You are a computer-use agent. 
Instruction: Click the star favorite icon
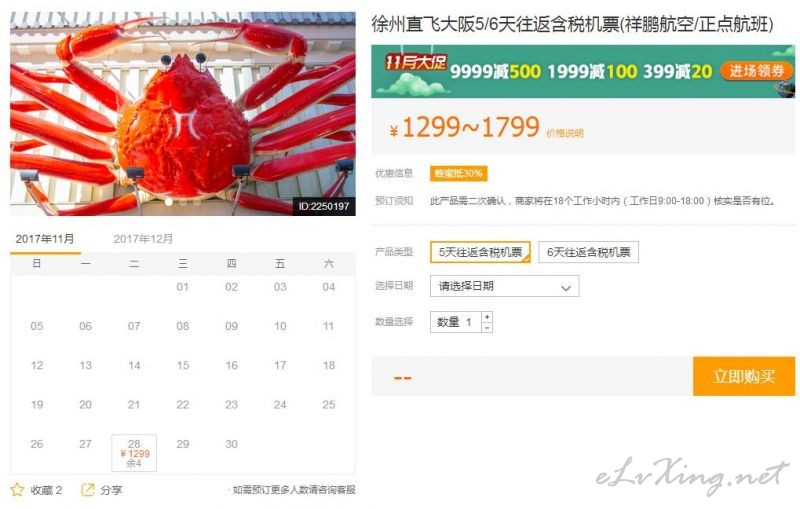point(17,490)
